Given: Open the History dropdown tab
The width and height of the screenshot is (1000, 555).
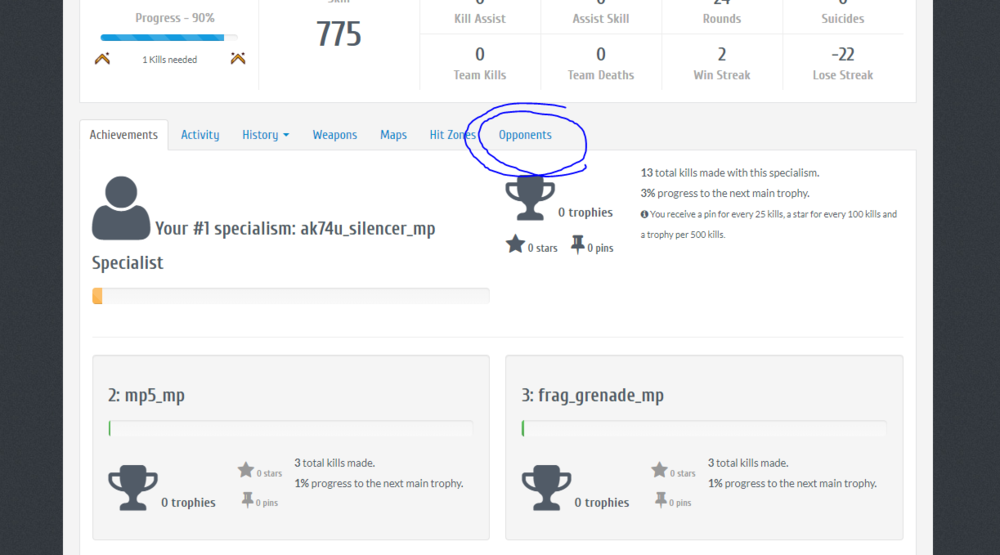Looking at the screenshot, I should click(x=265, y=135).
